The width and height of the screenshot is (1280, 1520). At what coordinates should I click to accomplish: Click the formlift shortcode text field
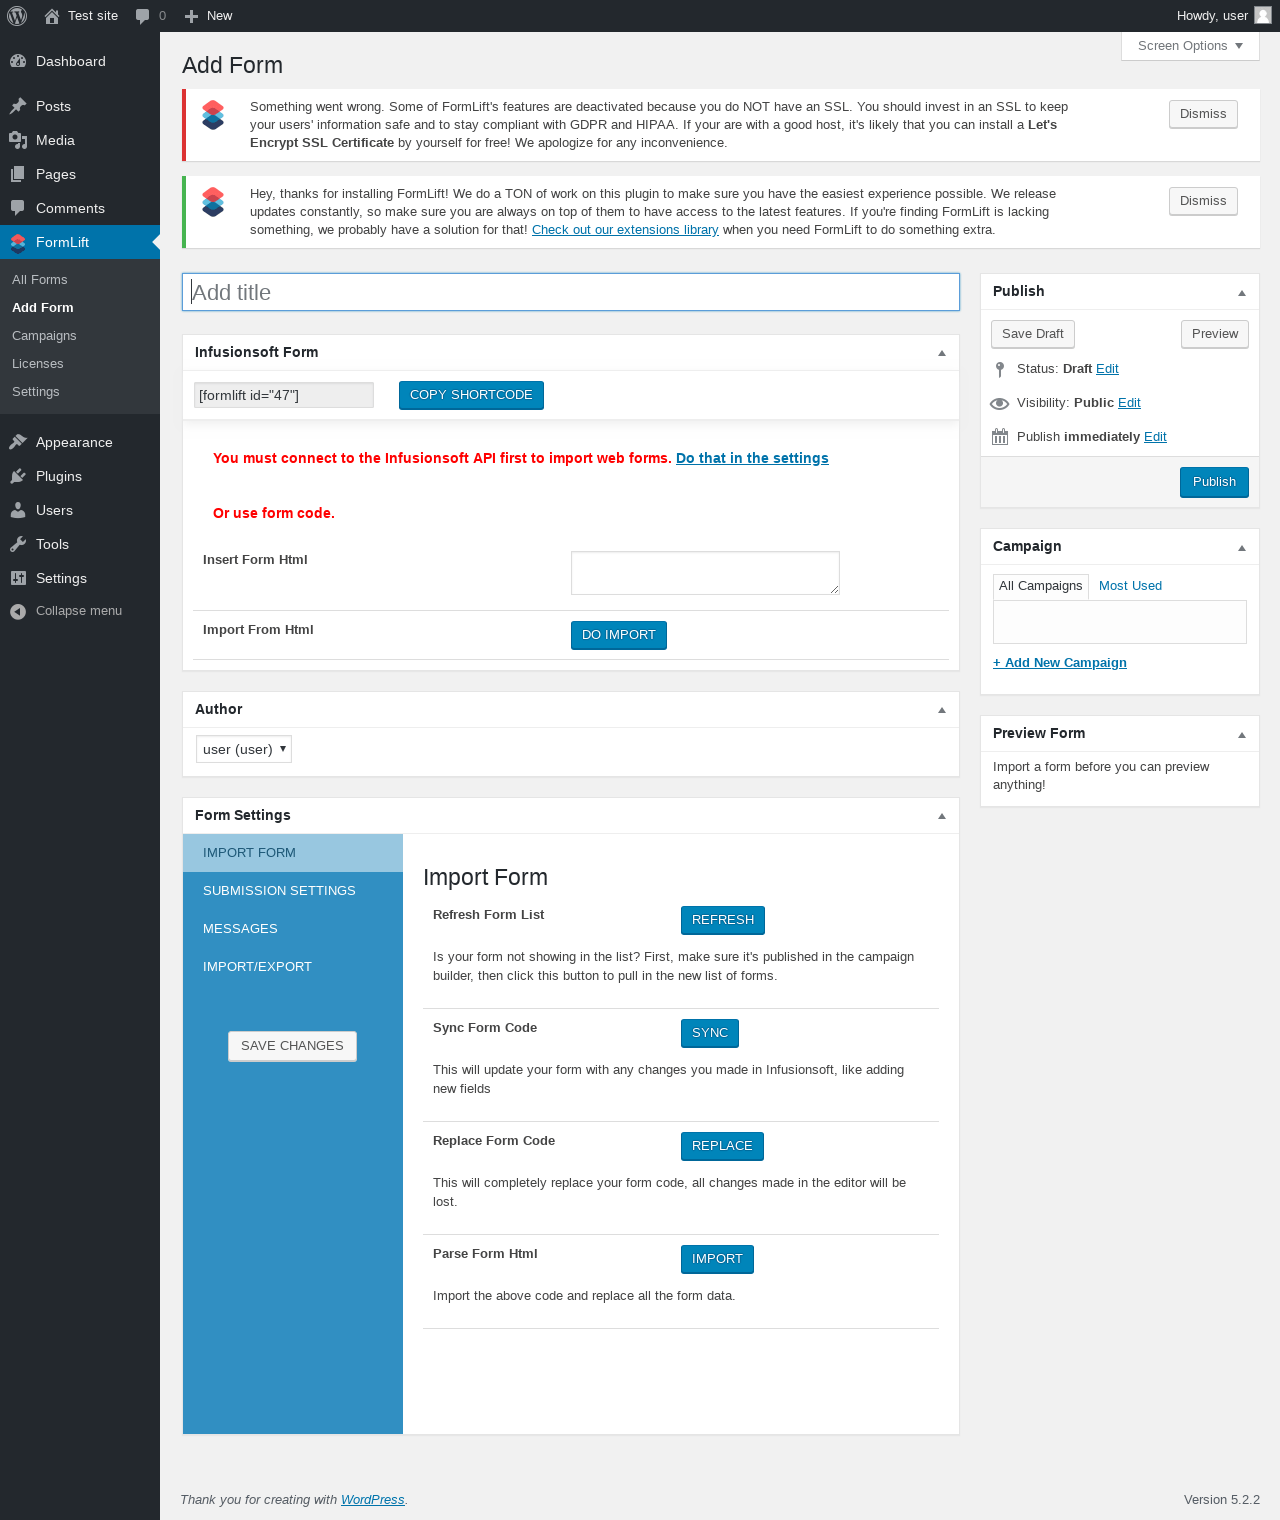(x=284, y=395)
